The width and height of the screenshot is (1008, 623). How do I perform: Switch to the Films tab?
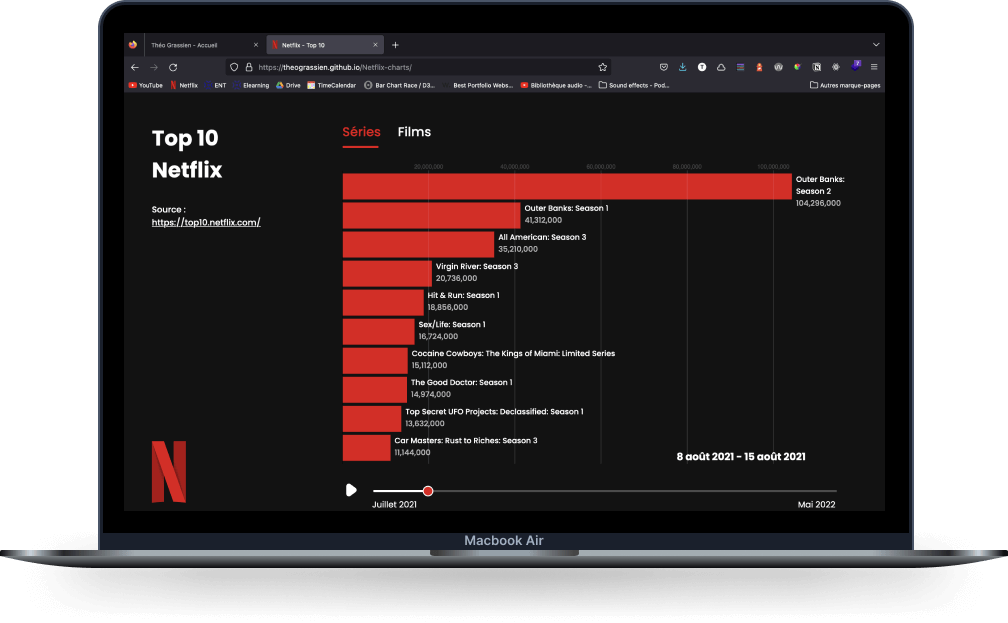(414, 132)
